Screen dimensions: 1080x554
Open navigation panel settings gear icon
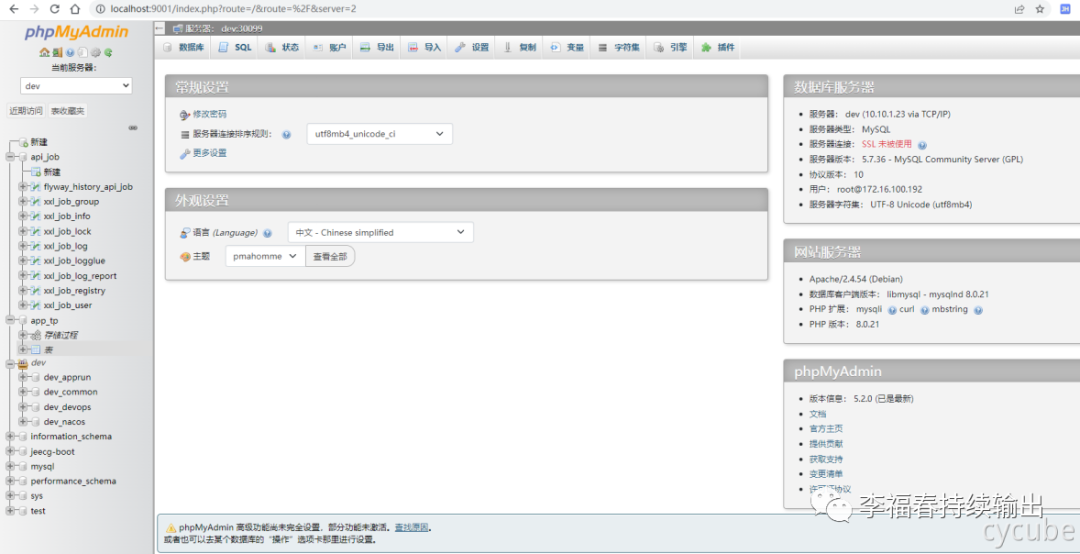96,52
